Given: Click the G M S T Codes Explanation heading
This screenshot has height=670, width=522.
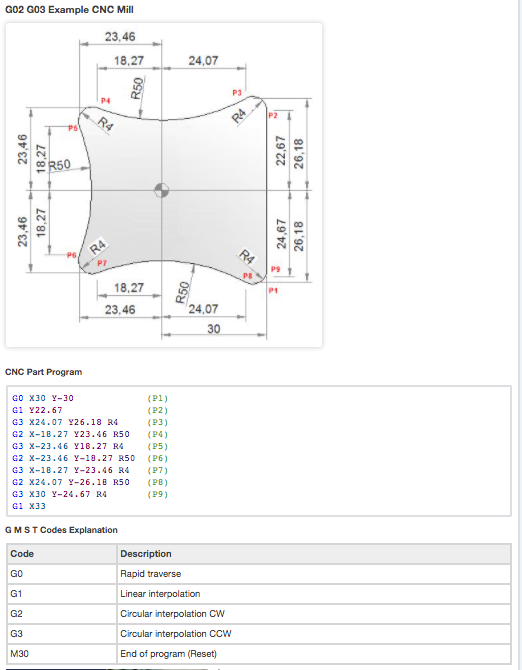Looking at the screenshot, I should [61, 530].
